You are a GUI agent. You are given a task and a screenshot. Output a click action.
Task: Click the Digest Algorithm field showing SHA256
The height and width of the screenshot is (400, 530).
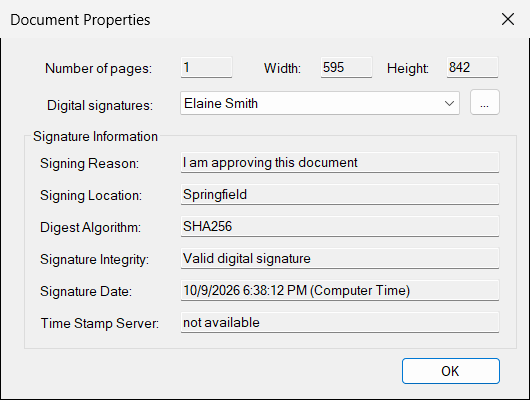[340, 226]
